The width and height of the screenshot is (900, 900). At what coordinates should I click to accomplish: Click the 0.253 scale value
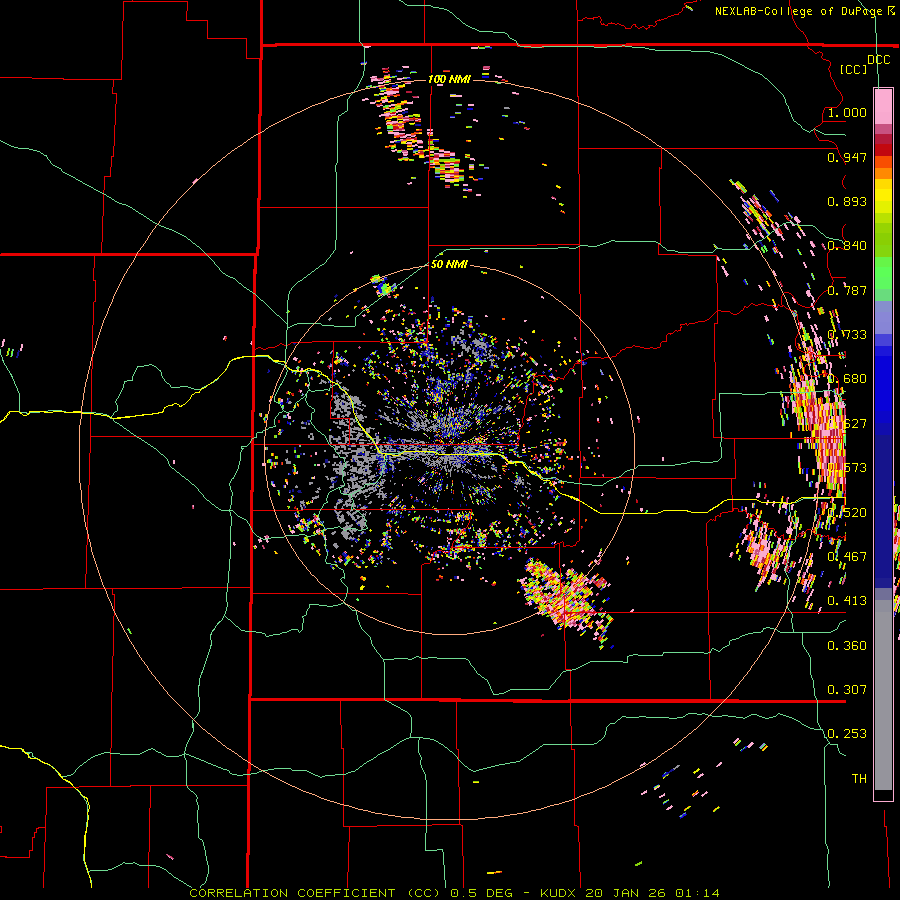pos(847,733)
